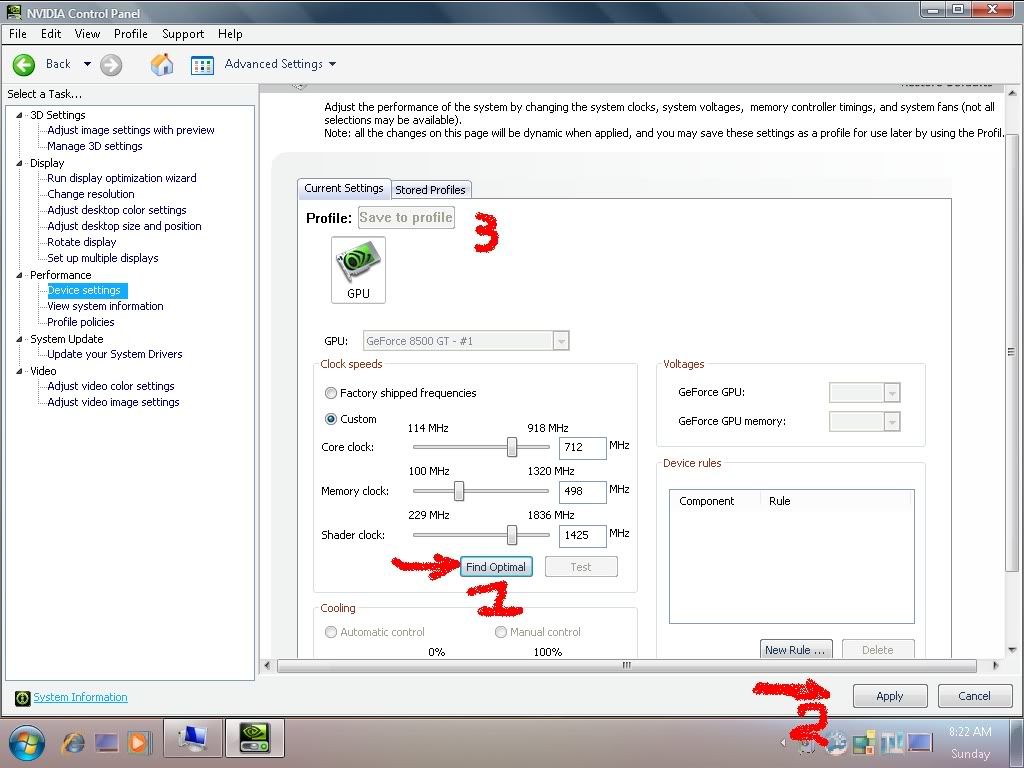Choose Automatic control cooling option
This screenshot has height=768, width=1024.
pos(330,632)
